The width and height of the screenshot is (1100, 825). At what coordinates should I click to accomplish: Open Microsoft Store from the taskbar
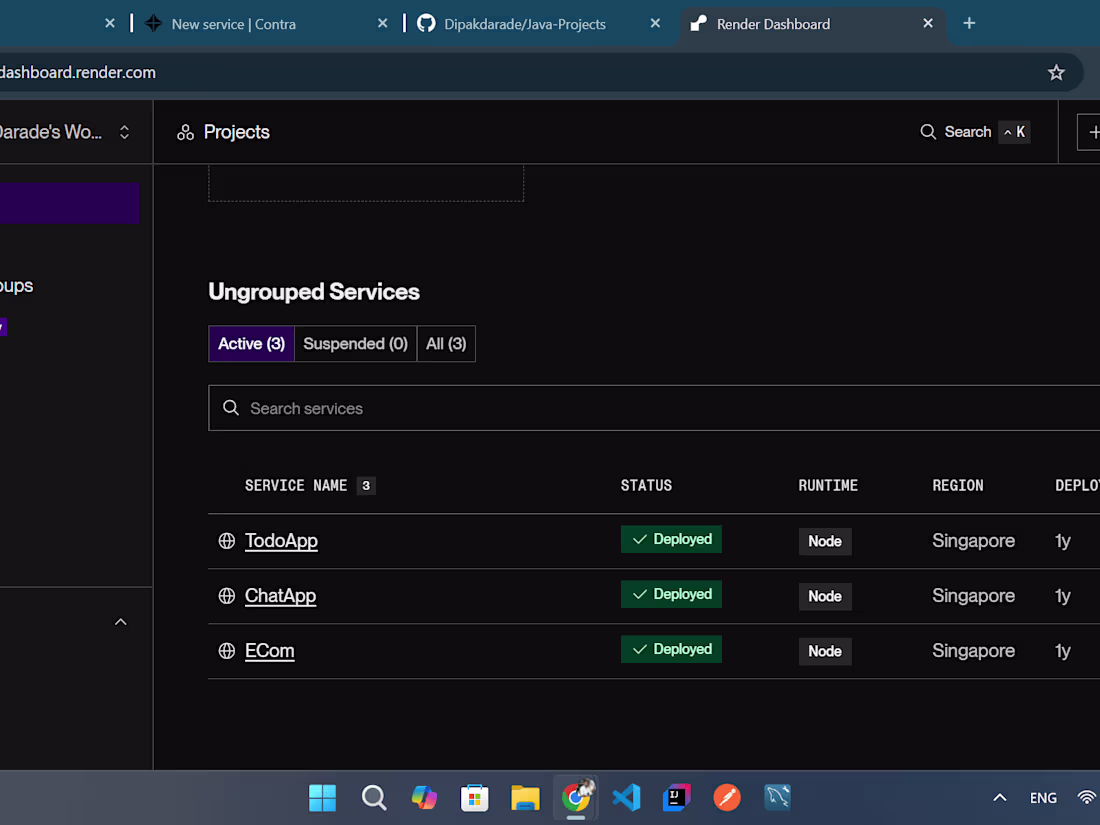[x=475, y=798]
